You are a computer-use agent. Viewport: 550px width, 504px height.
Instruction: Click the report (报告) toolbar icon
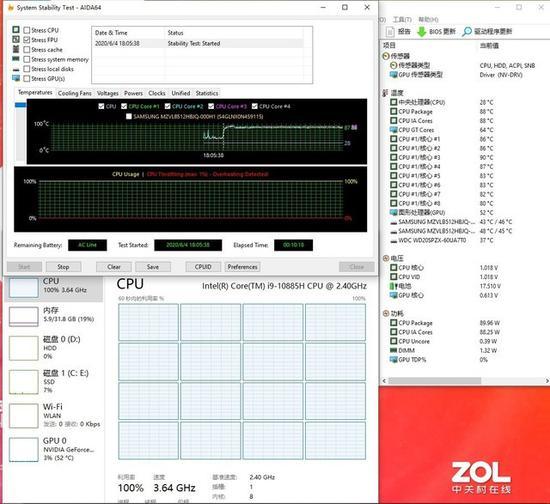click(x=390, y=32)
